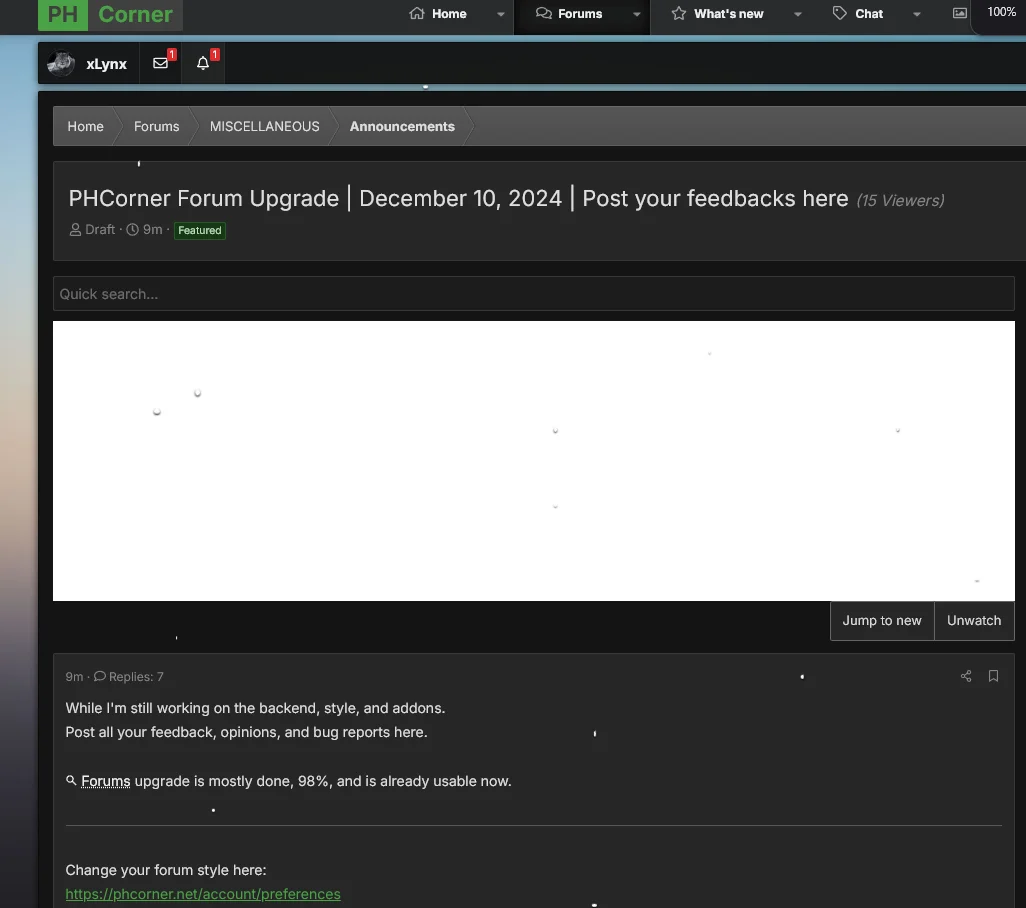Click the Home house icon in navbar

click(x=417, y=13)
